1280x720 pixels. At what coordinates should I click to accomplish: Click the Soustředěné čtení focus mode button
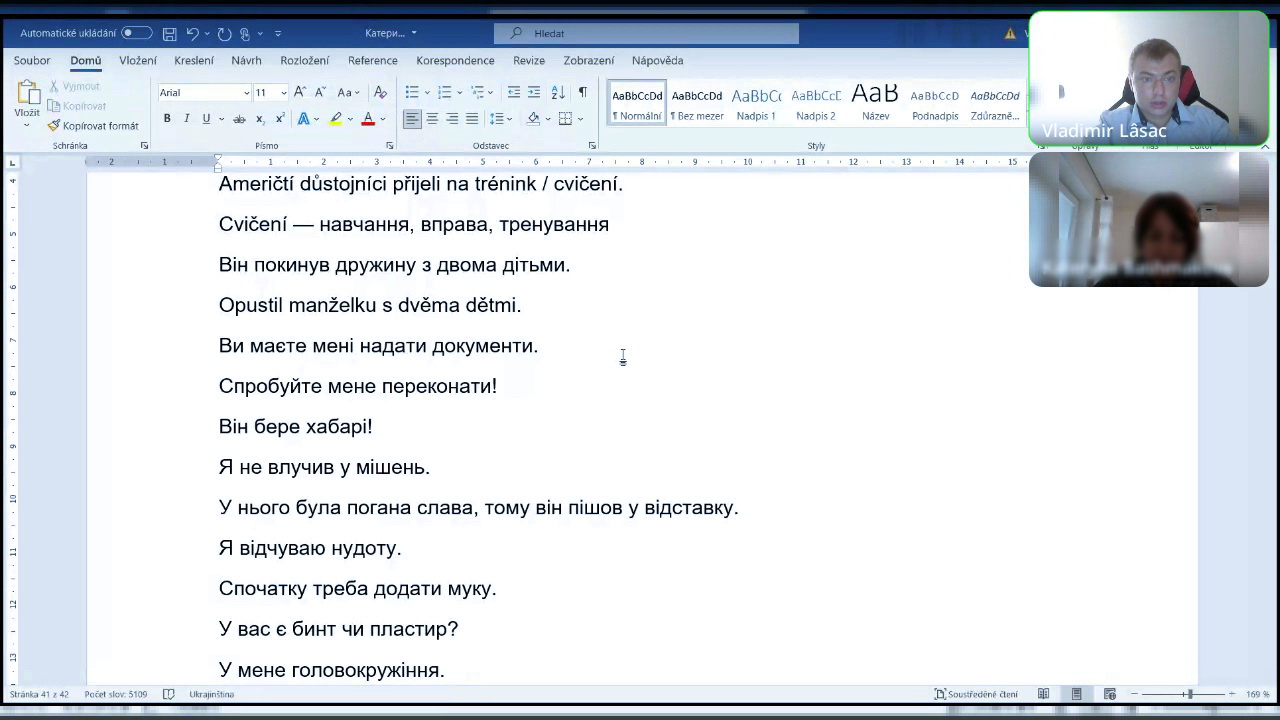coord(976,694)
